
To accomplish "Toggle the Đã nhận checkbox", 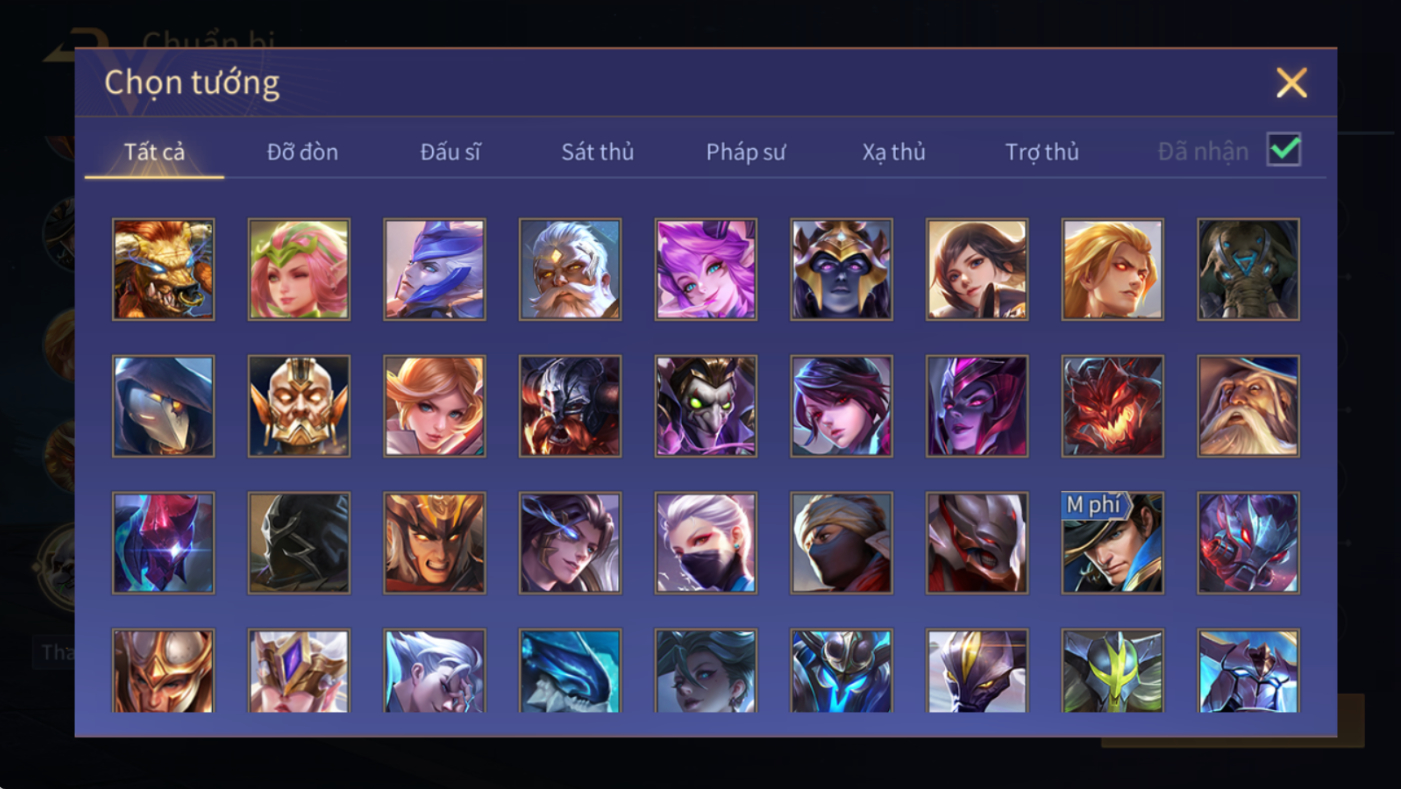I will tap(1284, 150).
